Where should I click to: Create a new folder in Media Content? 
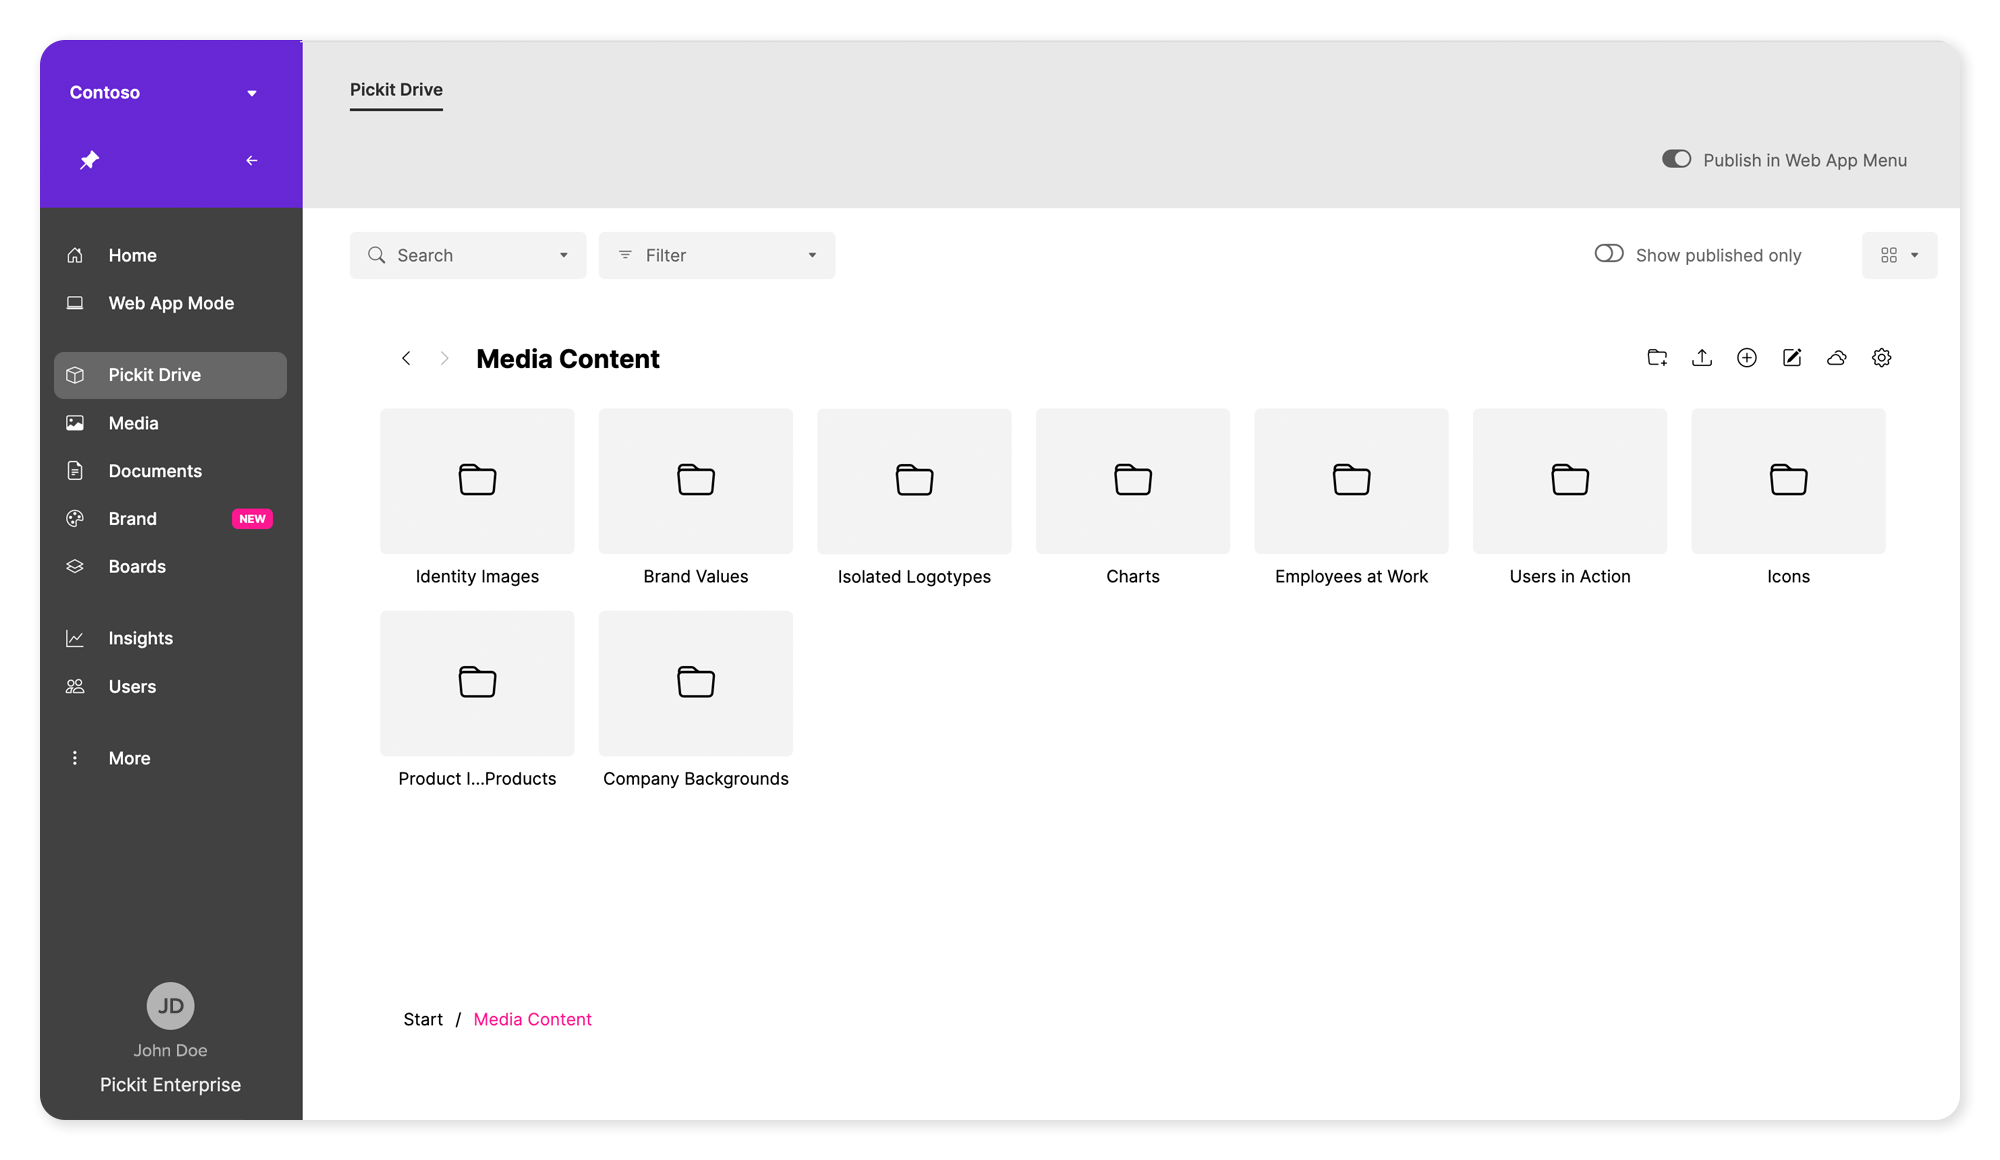pyautogui.click(x=1657, y=357)
